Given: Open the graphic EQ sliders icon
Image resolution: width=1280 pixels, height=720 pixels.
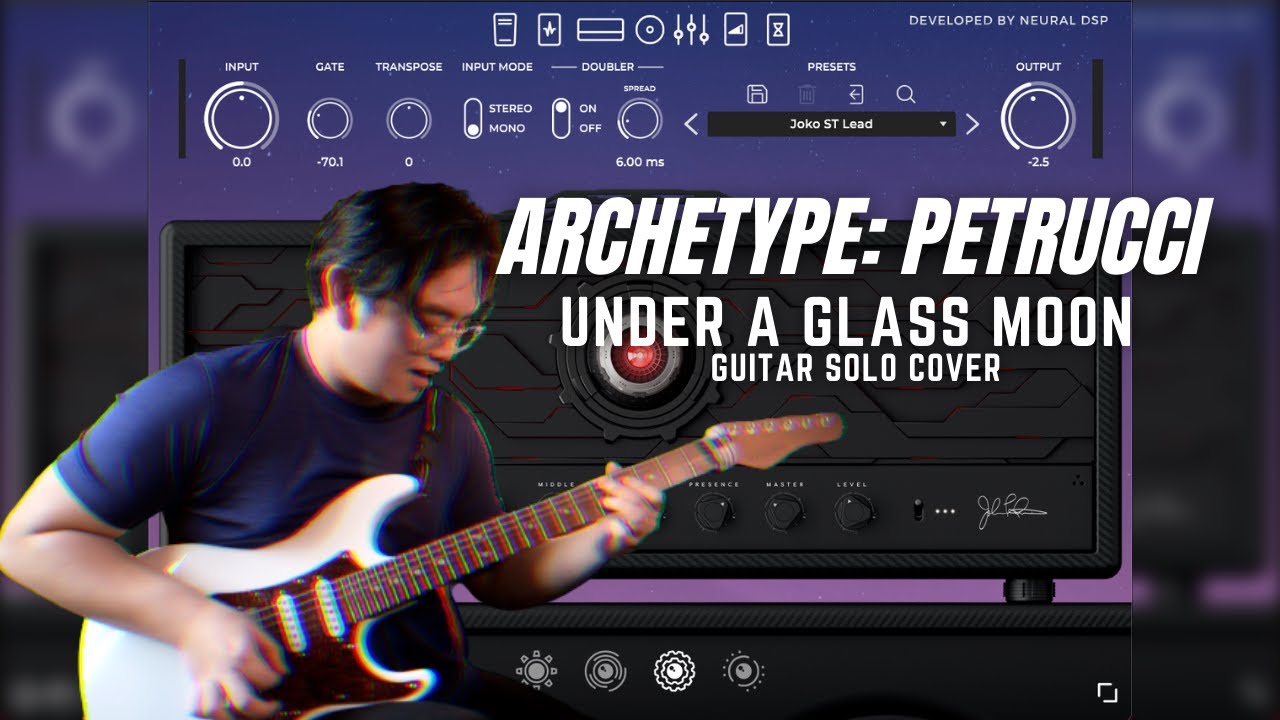Looking at the screenshot, I should 691,30.
